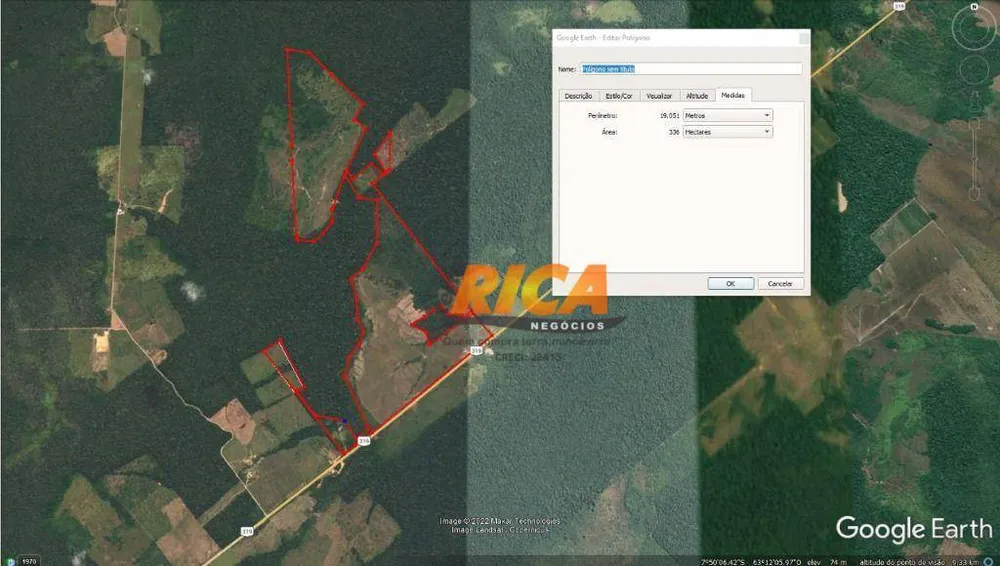Confirm polygon with OK button
Image resolution: width=1000 pixels, height=566 pixels.
coord(731,283)
